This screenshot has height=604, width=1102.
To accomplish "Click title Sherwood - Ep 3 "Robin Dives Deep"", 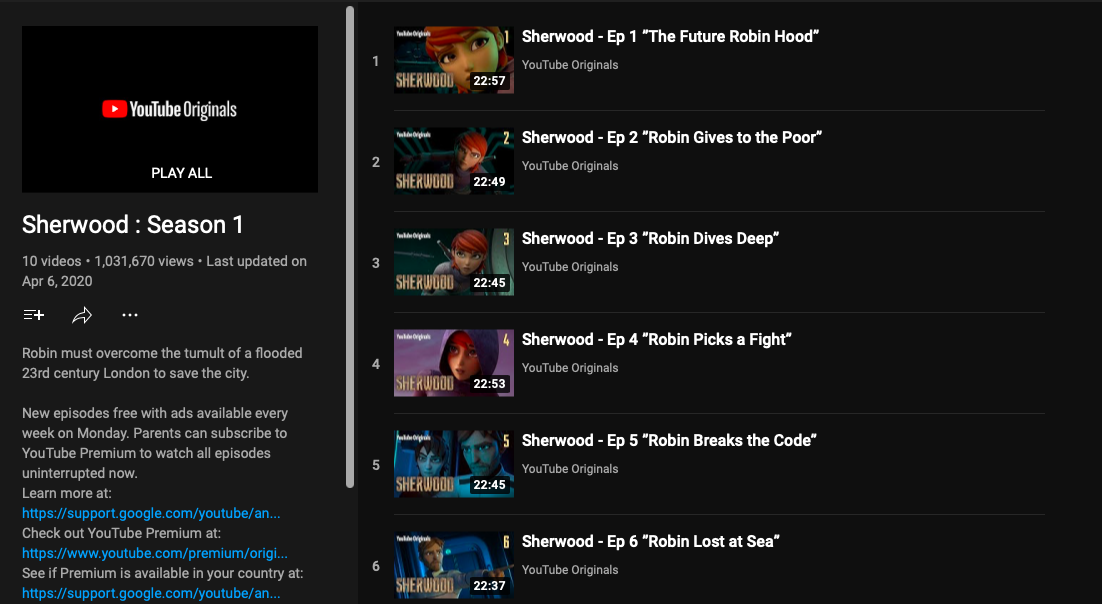I will 650,238.
